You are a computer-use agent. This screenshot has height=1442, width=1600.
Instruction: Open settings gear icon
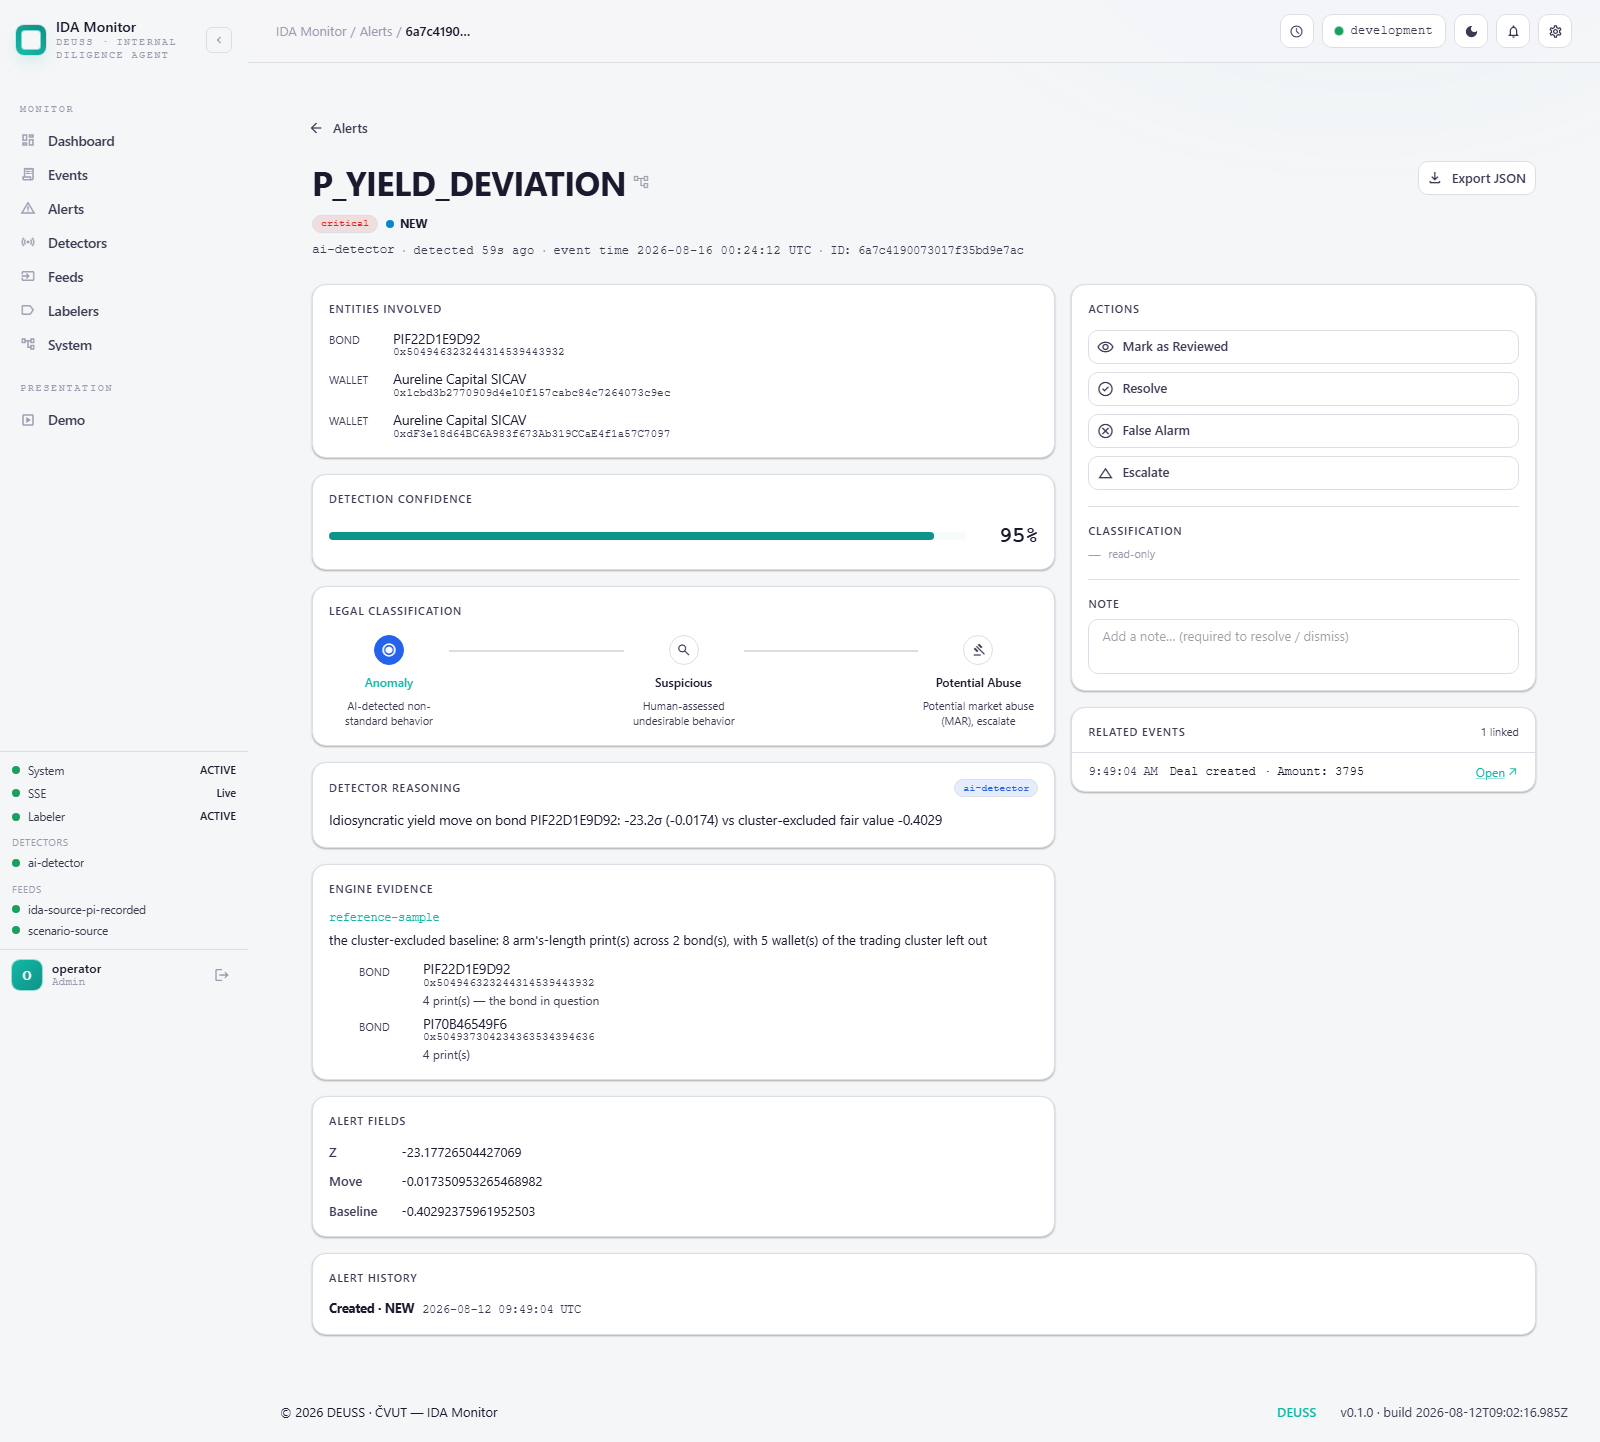click(x=1555, y=31)
